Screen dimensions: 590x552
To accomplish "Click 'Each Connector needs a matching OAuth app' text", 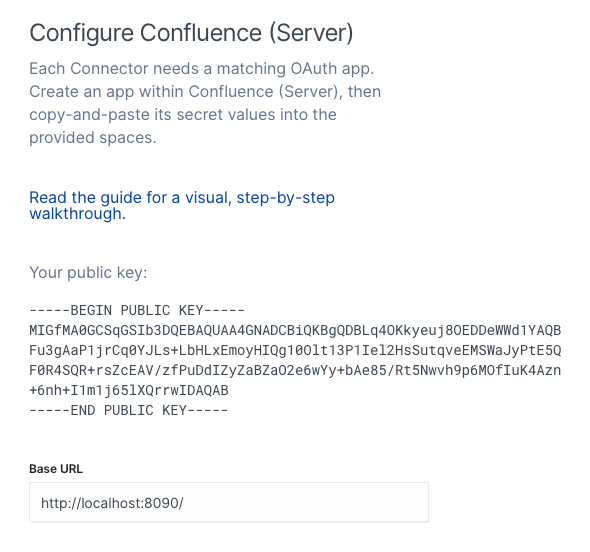I will tap(202, 69).
